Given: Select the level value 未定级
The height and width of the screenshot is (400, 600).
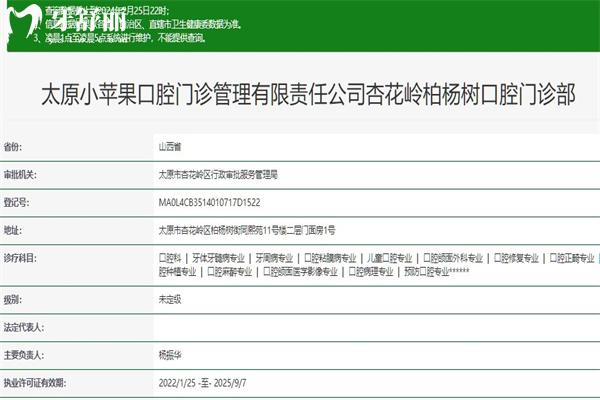Looking at the screenshot, I should point(170,299).
